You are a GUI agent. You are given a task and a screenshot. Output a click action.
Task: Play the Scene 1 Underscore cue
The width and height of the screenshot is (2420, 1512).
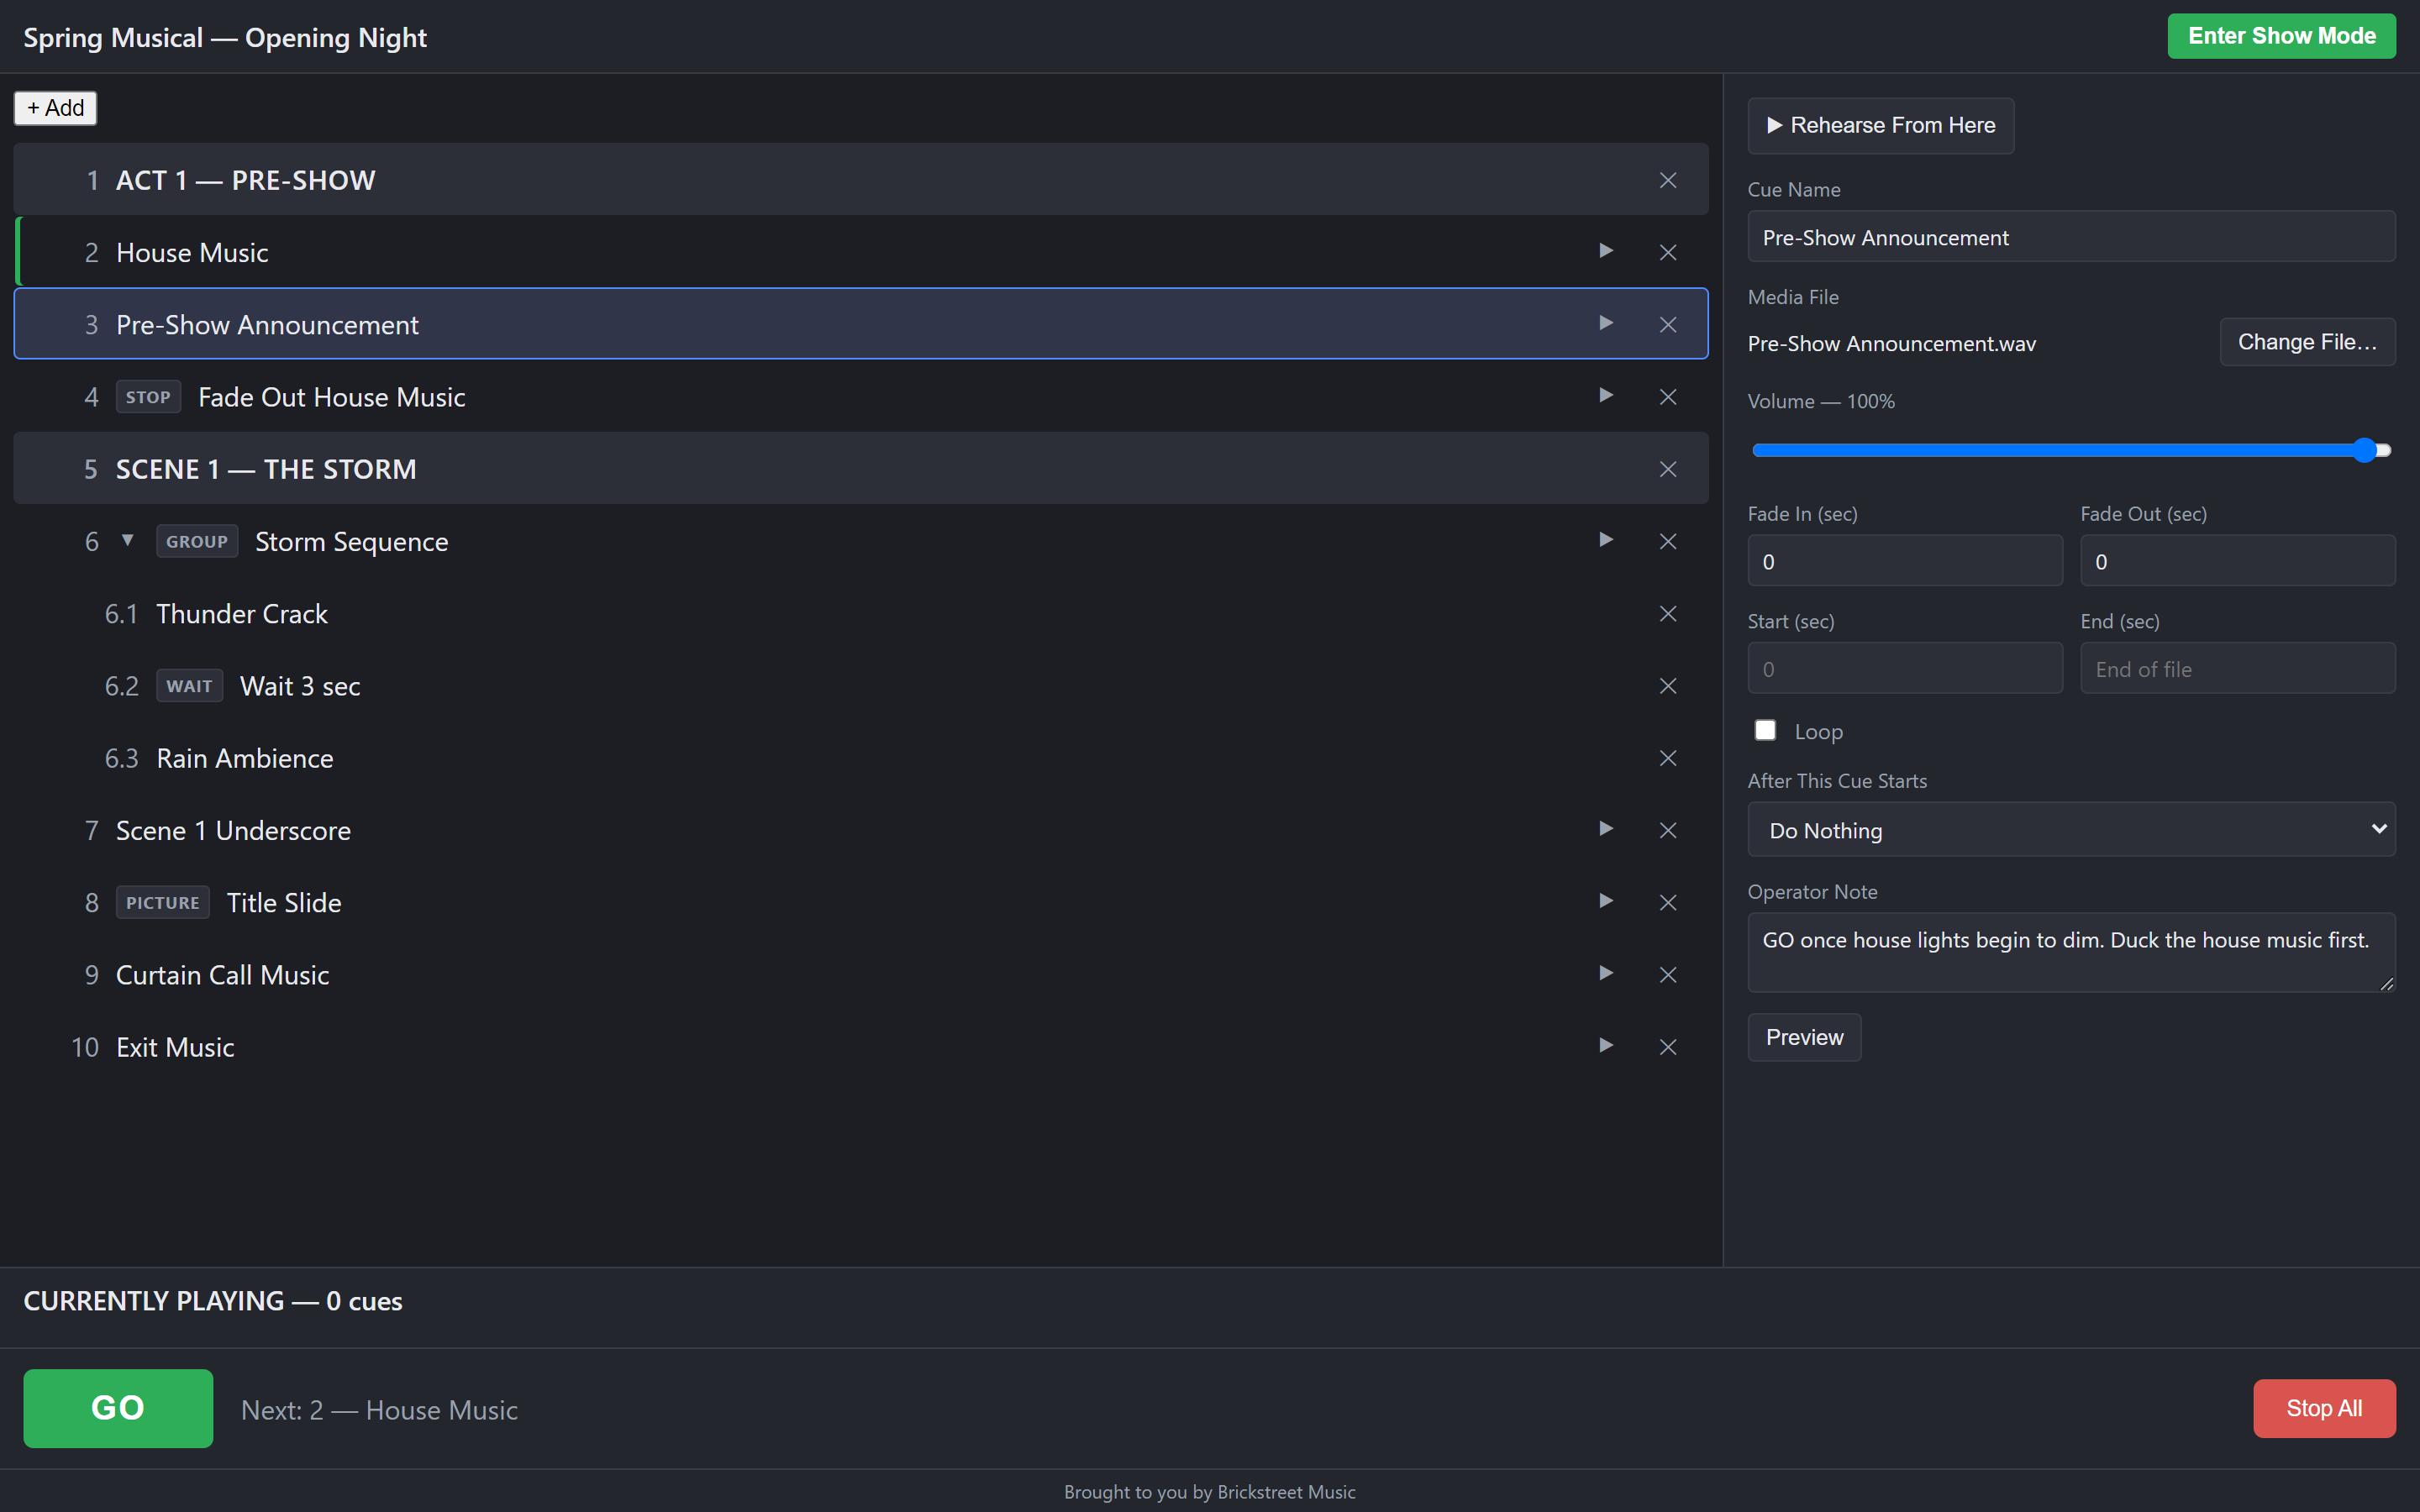tap(1605, 829)
